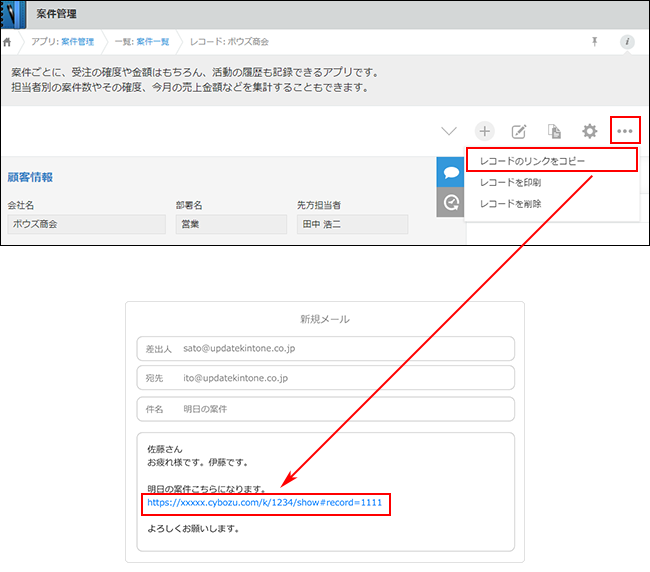Click the 宛先 recipient field
Image resolution: width=650 pixels, height=572 pixels.
click(x=326, y=378)
